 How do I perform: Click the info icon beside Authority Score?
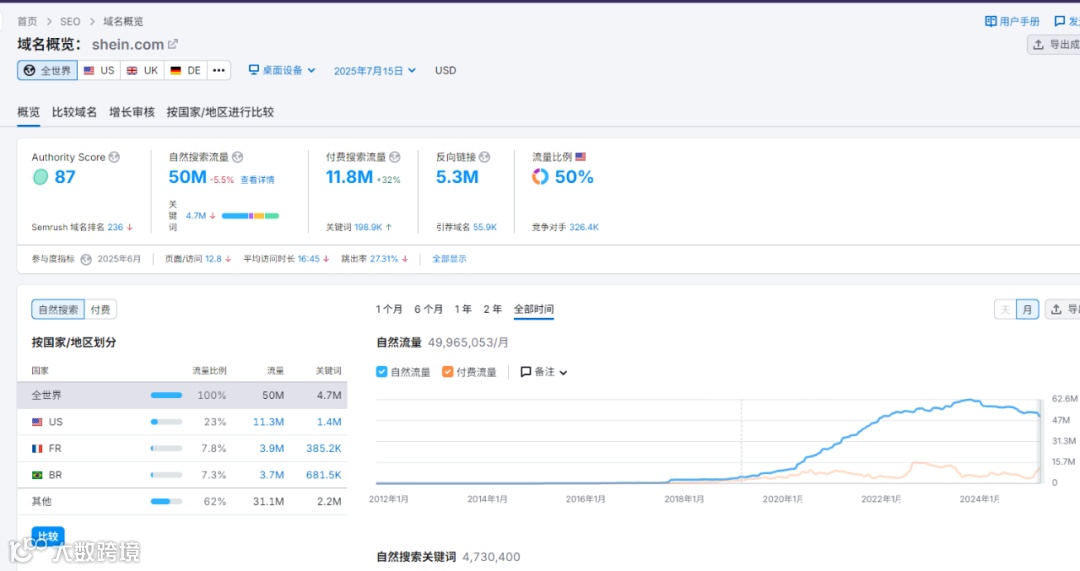[114, 157]
